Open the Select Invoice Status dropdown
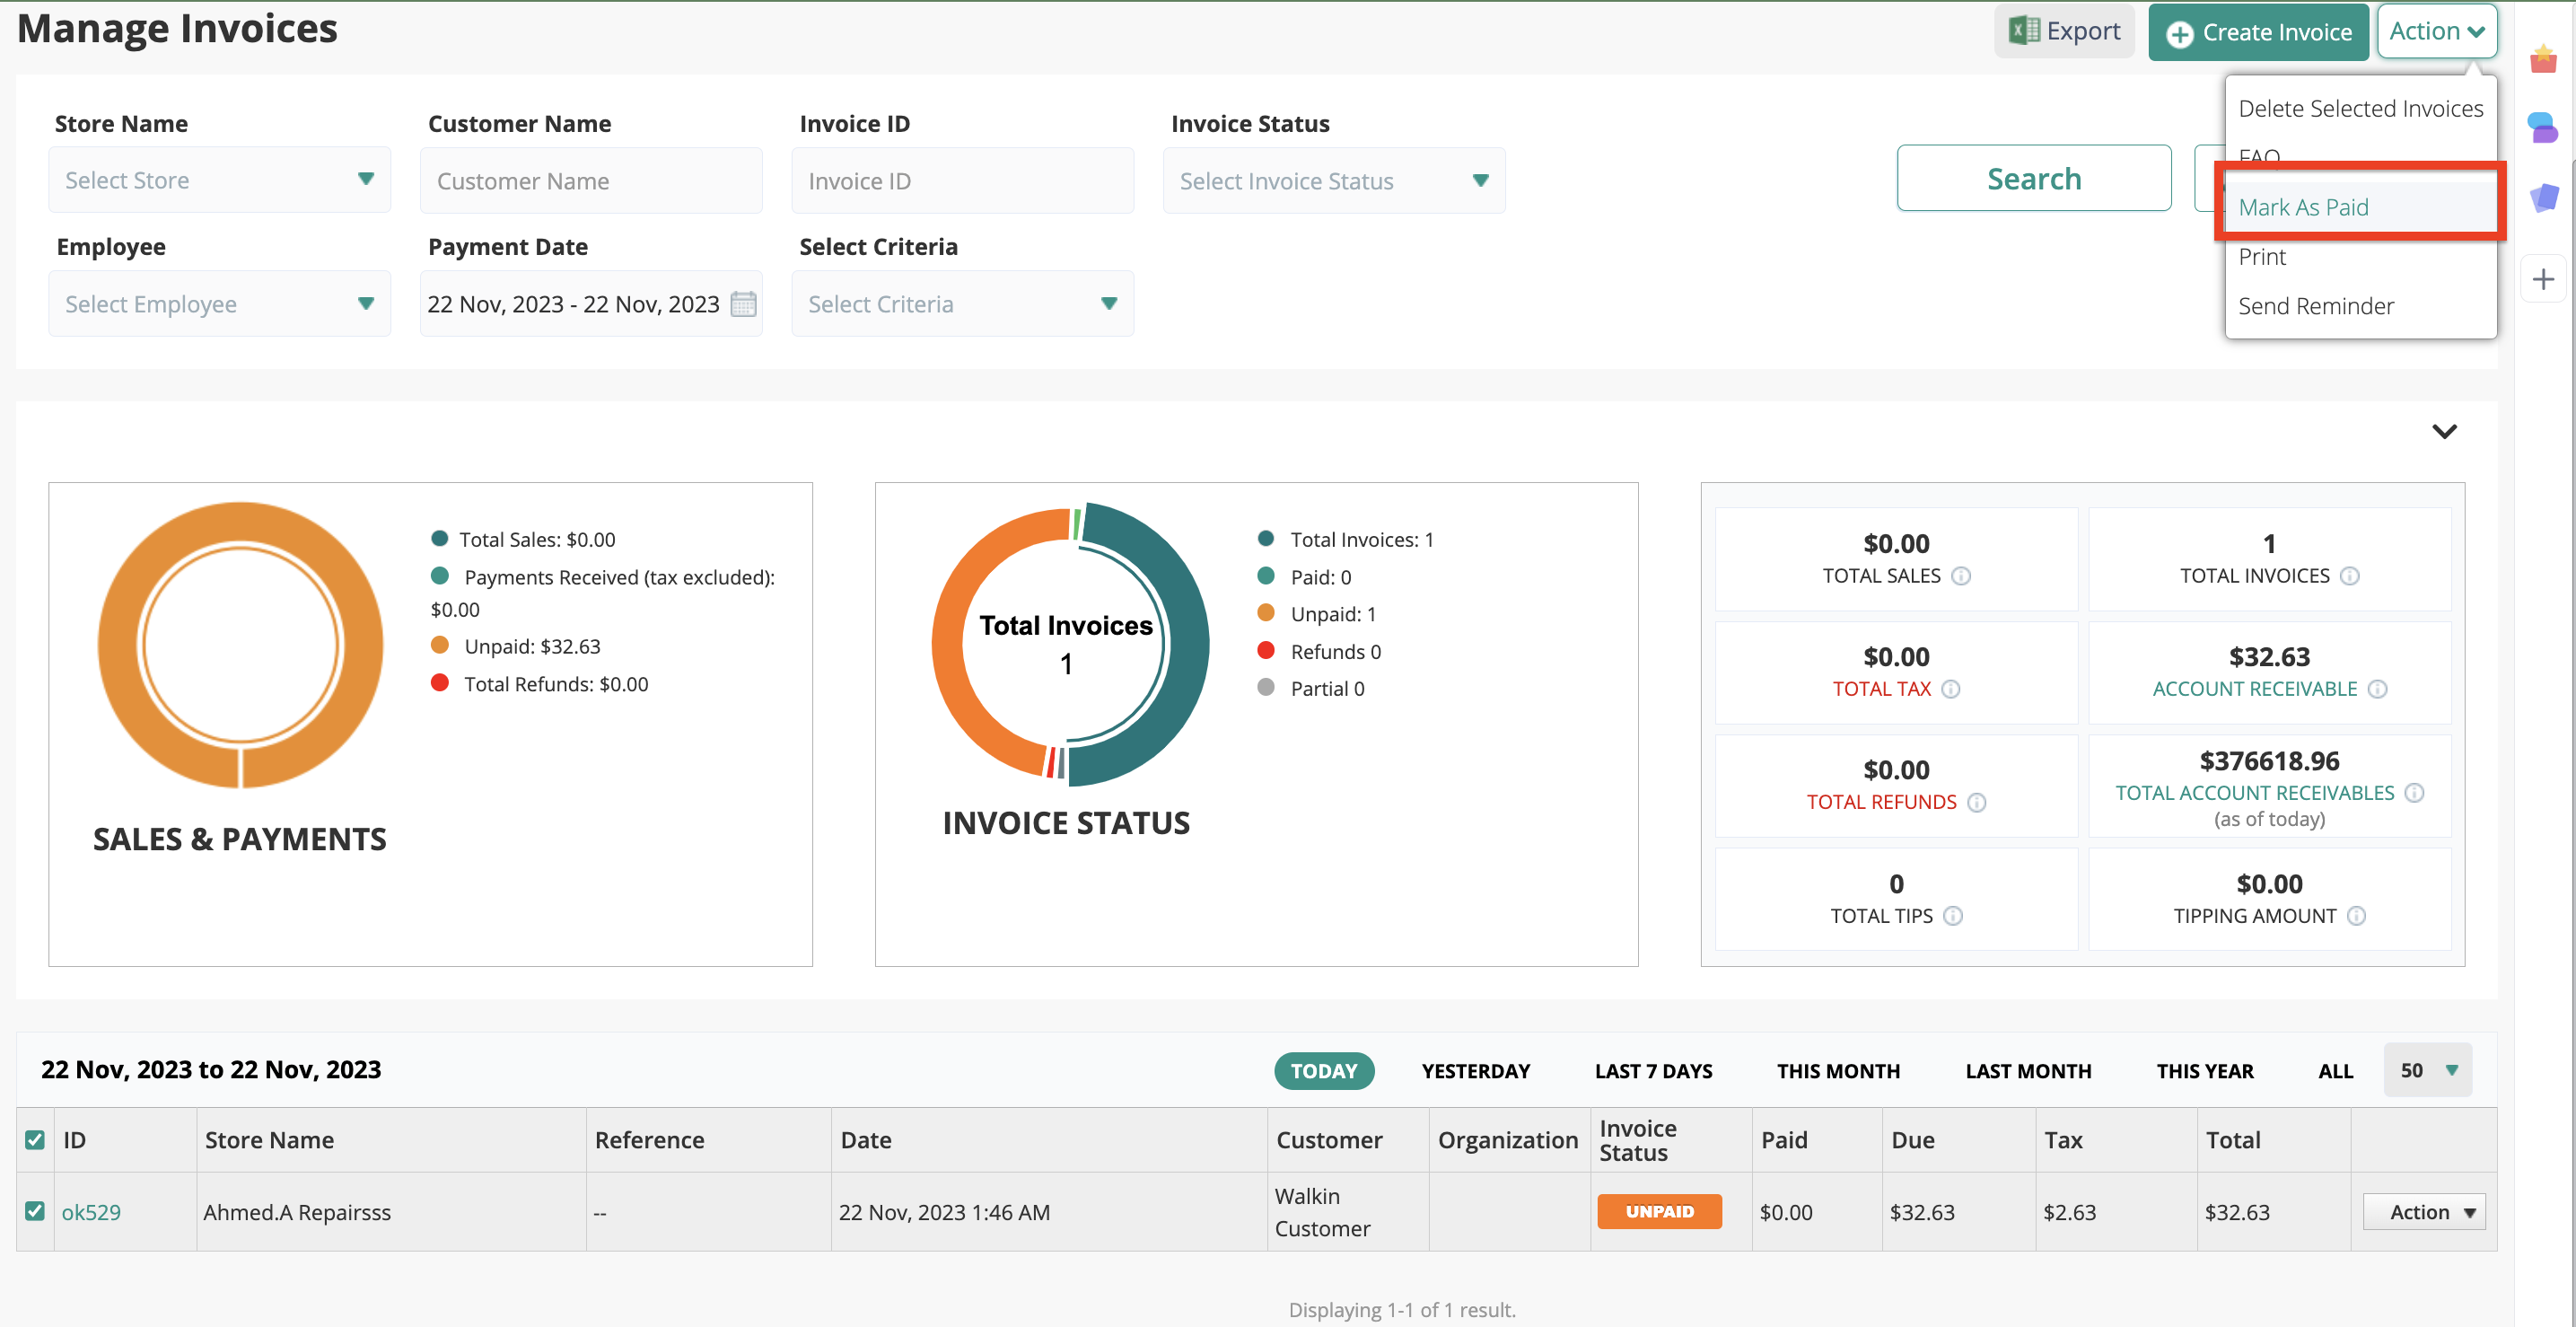Viewport: 2576px width, 1327px height. click(x=1334, y=180)
